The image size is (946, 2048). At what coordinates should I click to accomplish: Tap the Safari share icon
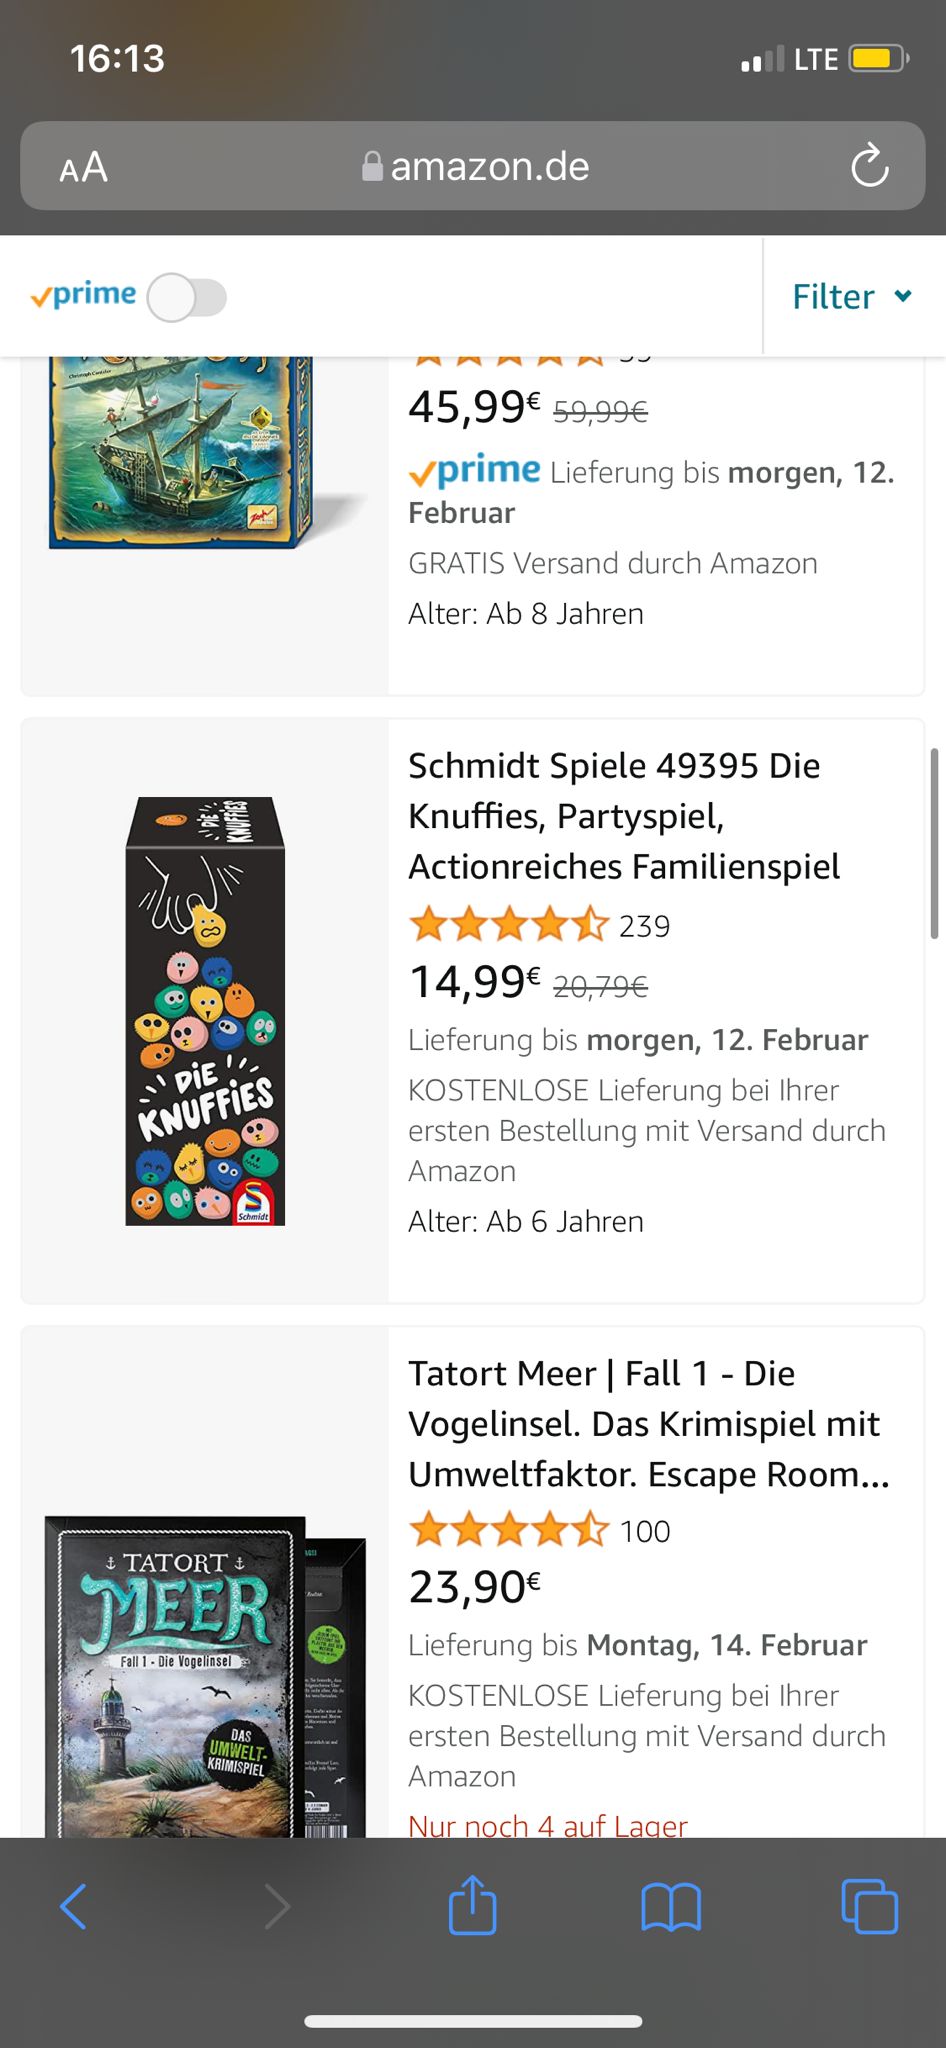coord(472,1905)
